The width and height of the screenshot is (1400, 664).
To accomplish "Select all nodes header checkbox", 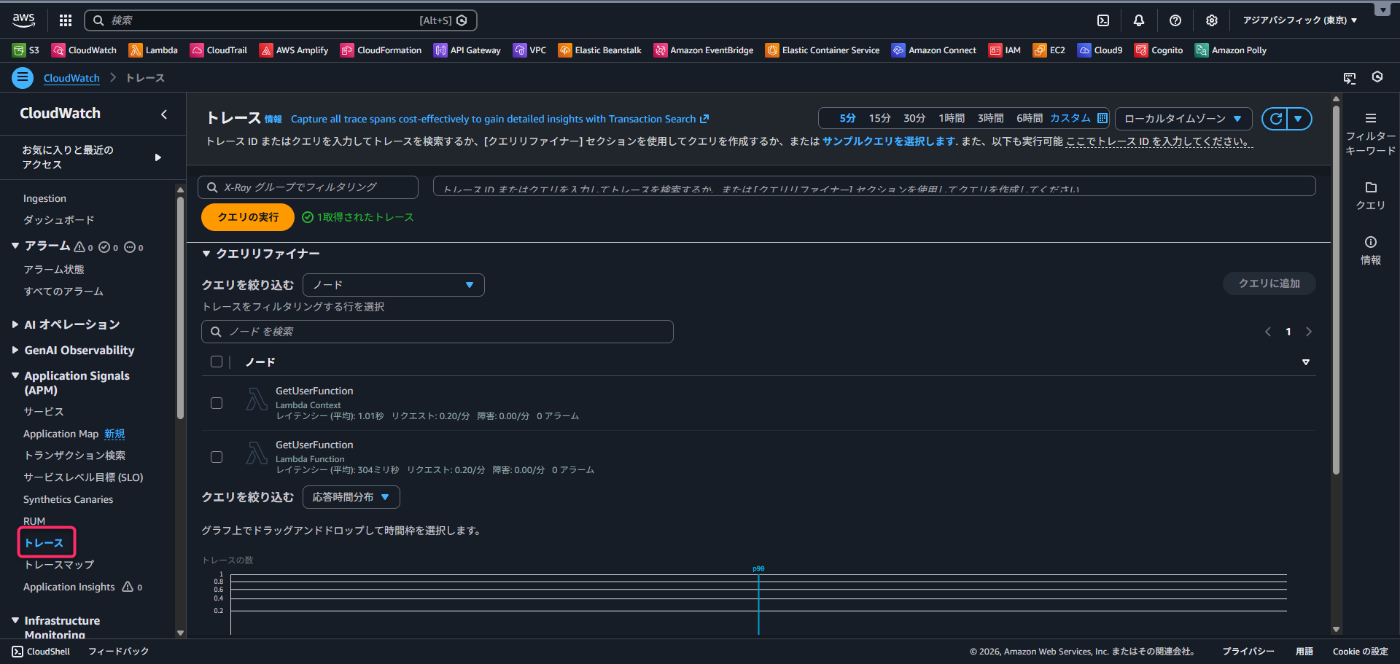I will pyautogui.click(x=216, y=362).
